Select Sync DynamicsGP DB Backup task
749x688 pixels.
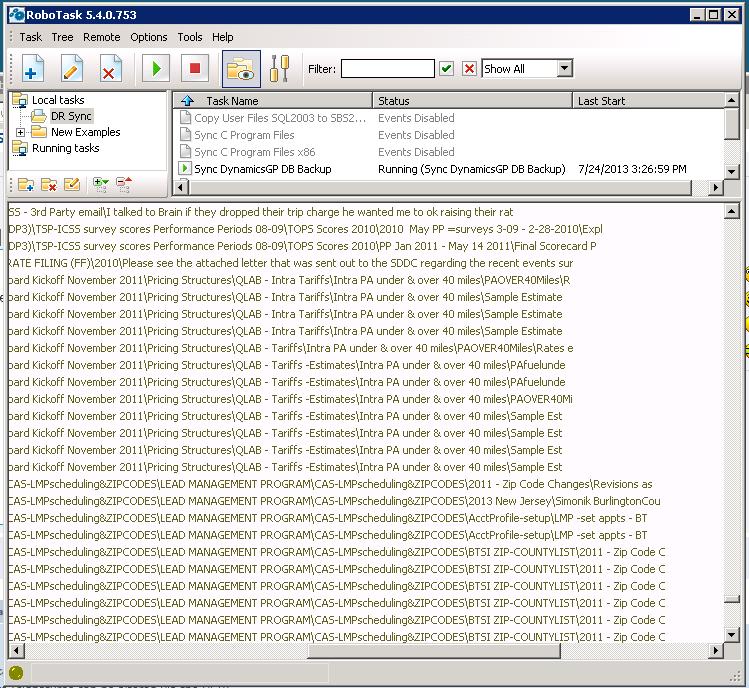(x=263, y=169)
